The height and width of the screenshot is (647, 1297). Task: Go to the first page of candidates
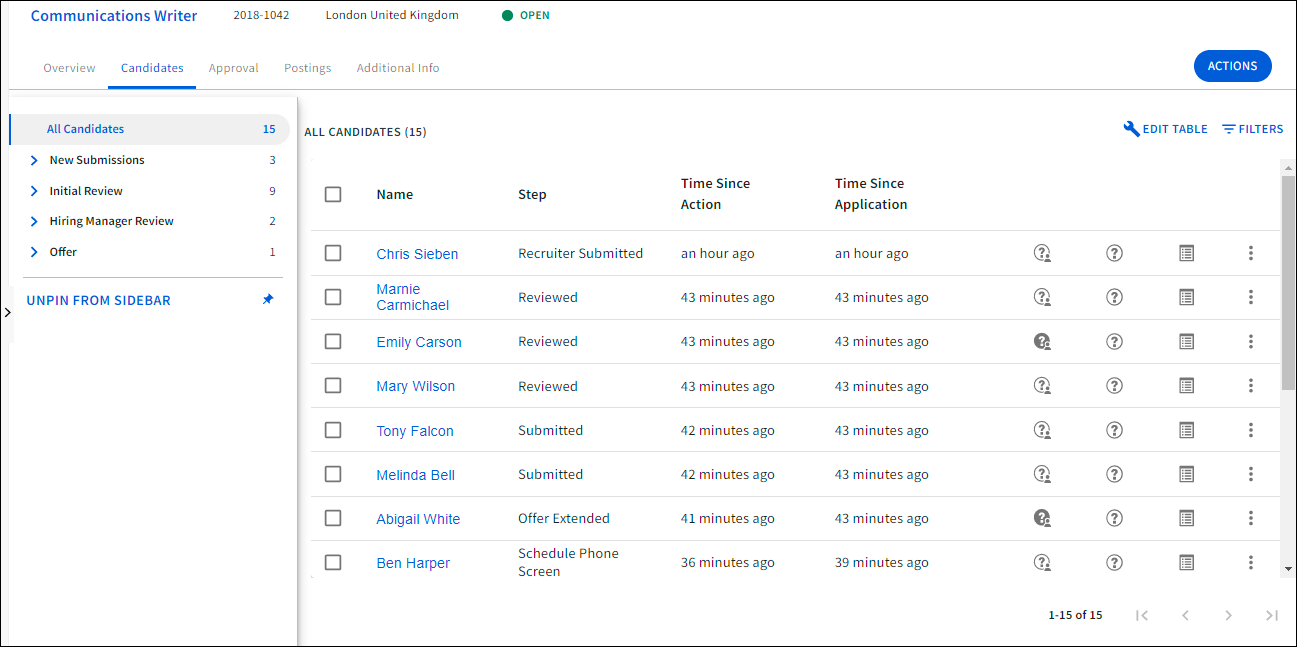tap(1142, 615)
